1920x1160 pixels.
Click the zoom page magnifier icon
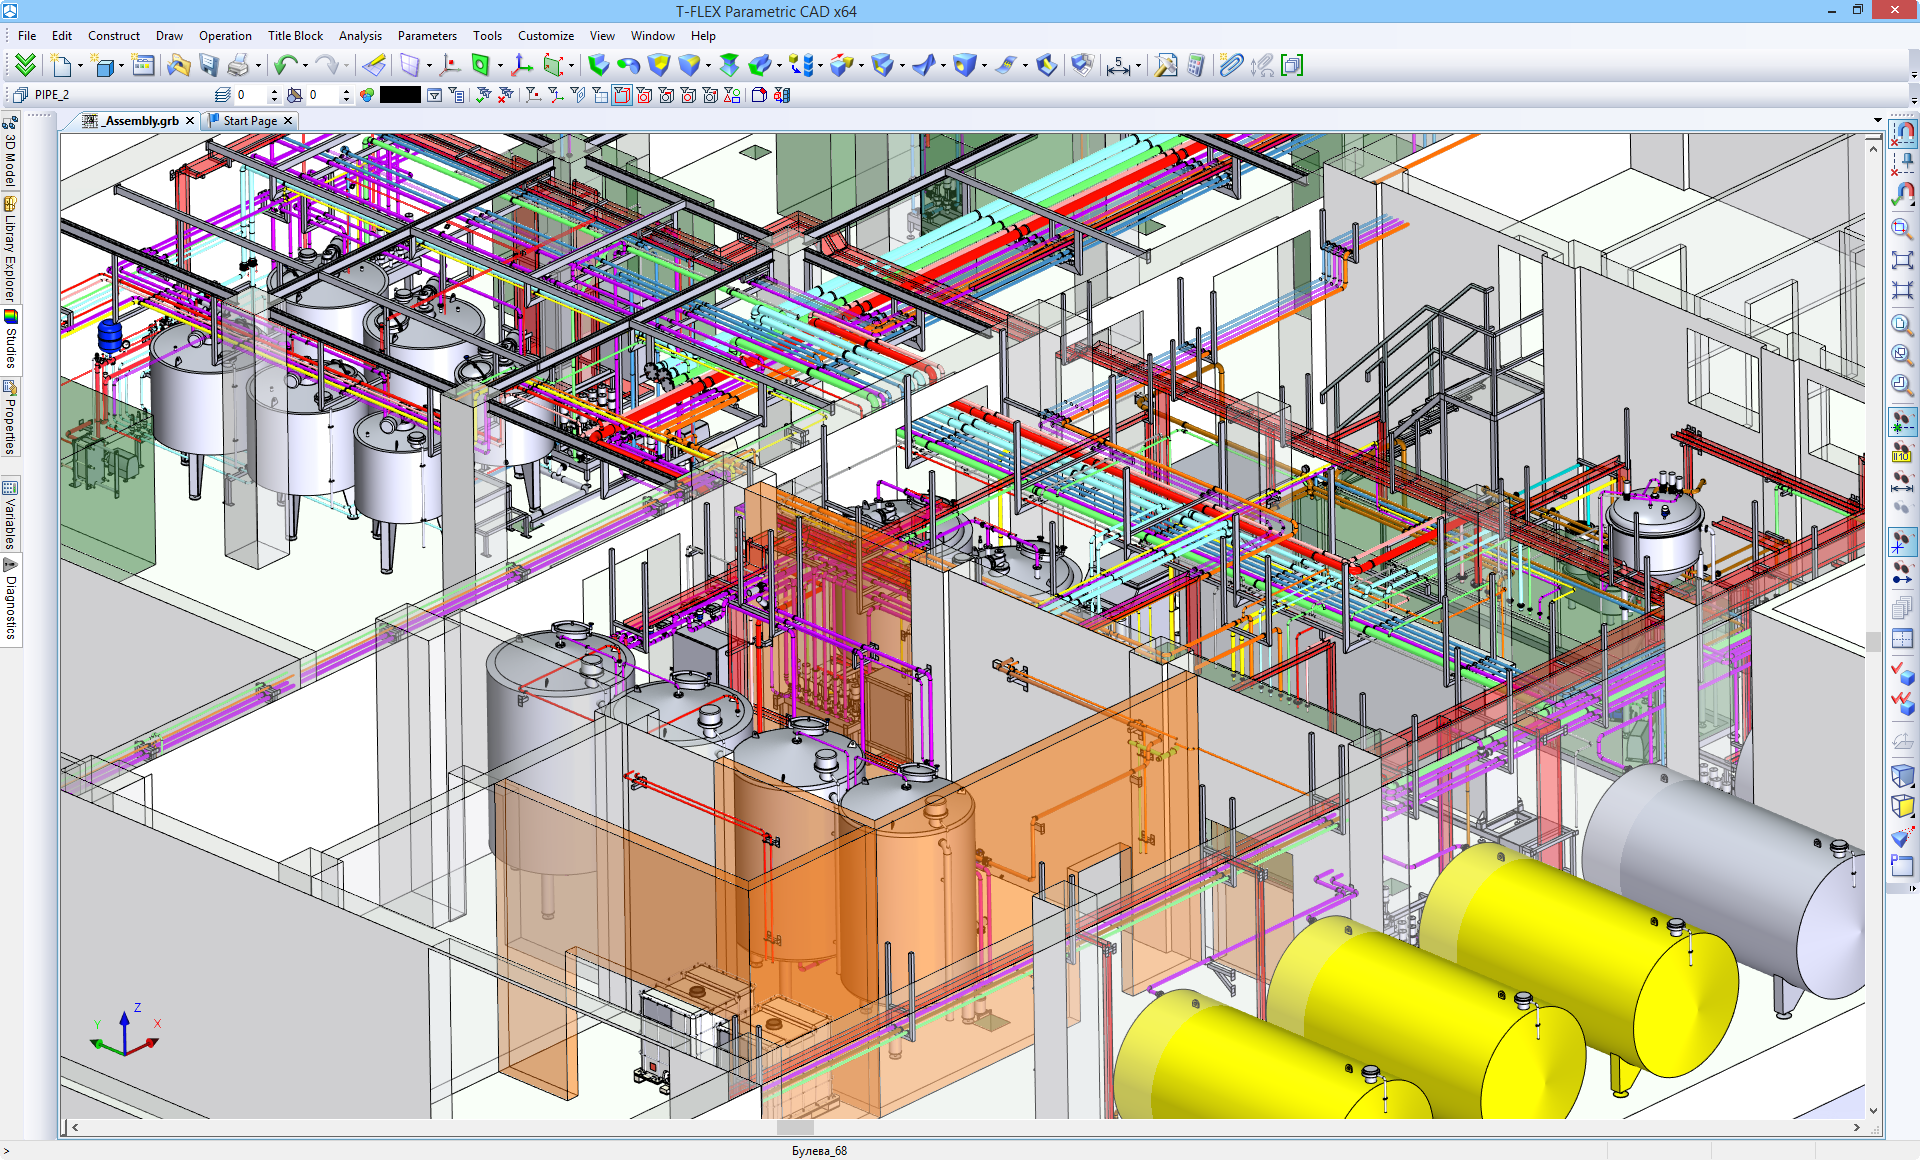[x=1902, y=325]
